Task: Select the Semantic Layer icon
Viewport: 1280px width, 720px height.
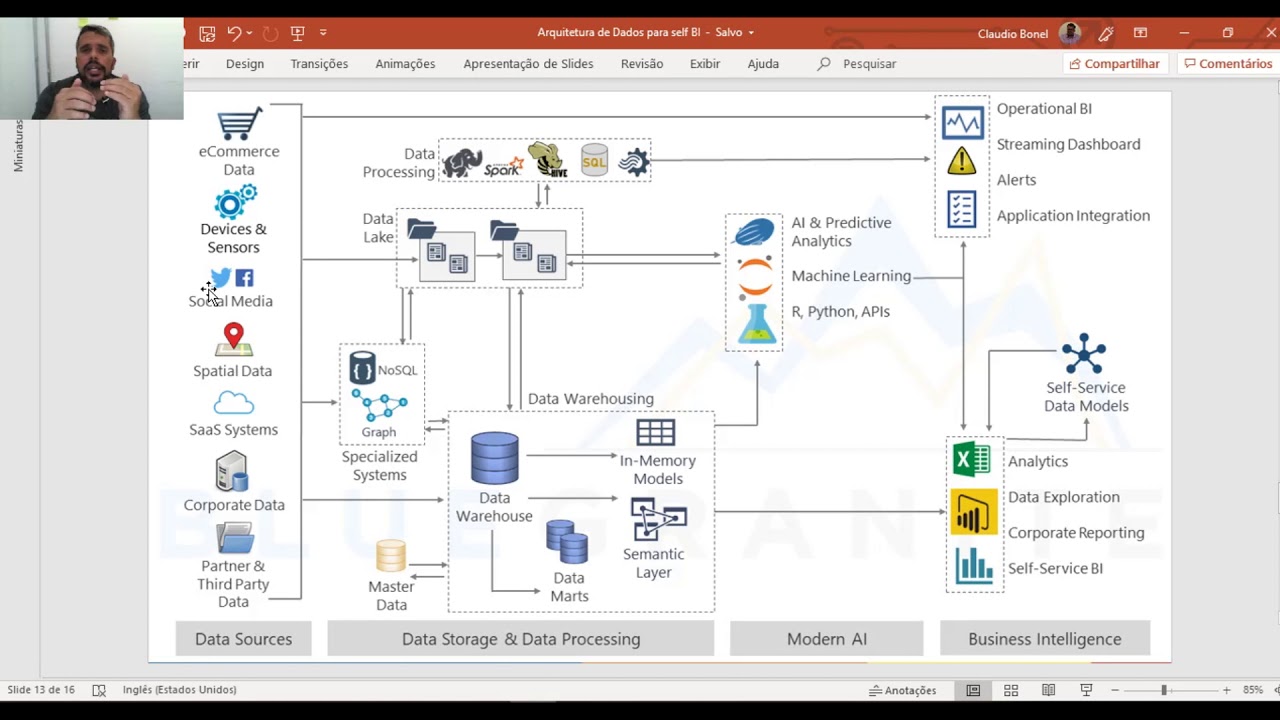Action: click(659, 519)
